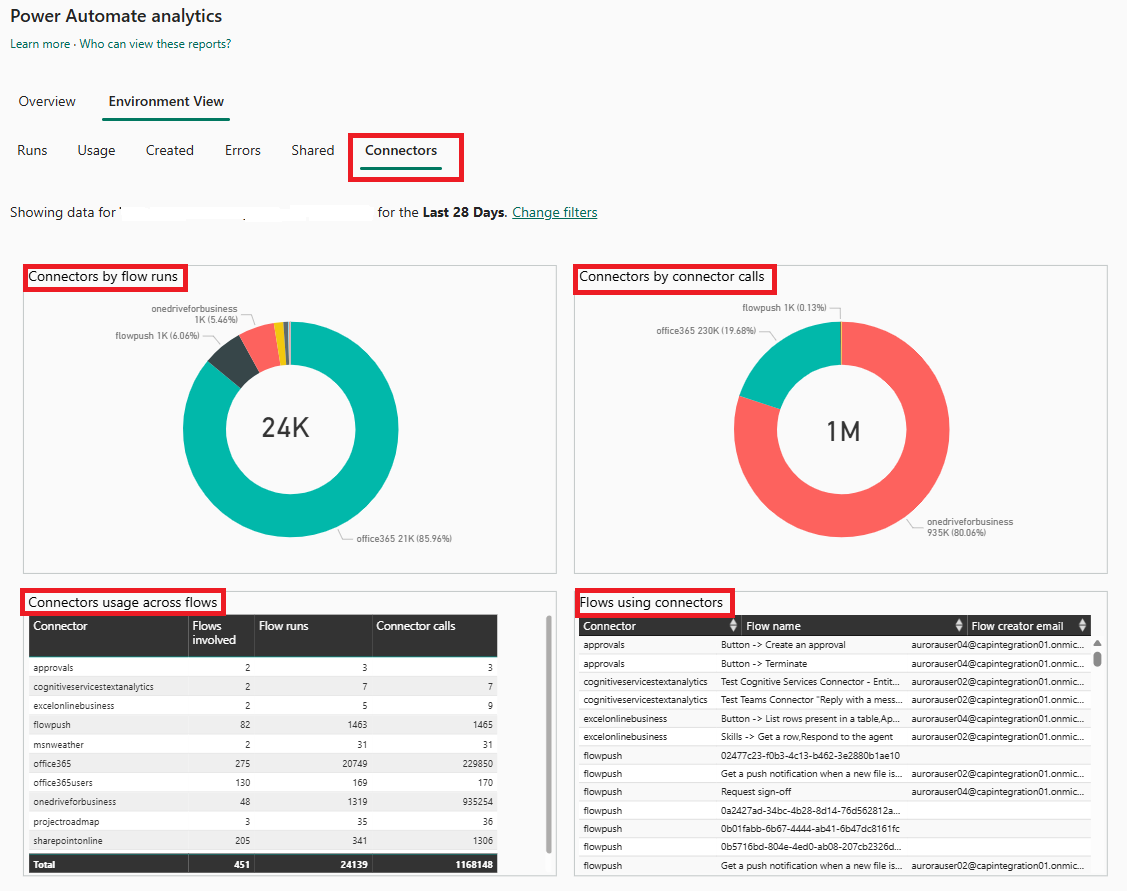The height and width of the screenshot is (891, 1127).
Task: Select the cognitiveservicestextanalytics row in usage table
Action: click(263, 687)
